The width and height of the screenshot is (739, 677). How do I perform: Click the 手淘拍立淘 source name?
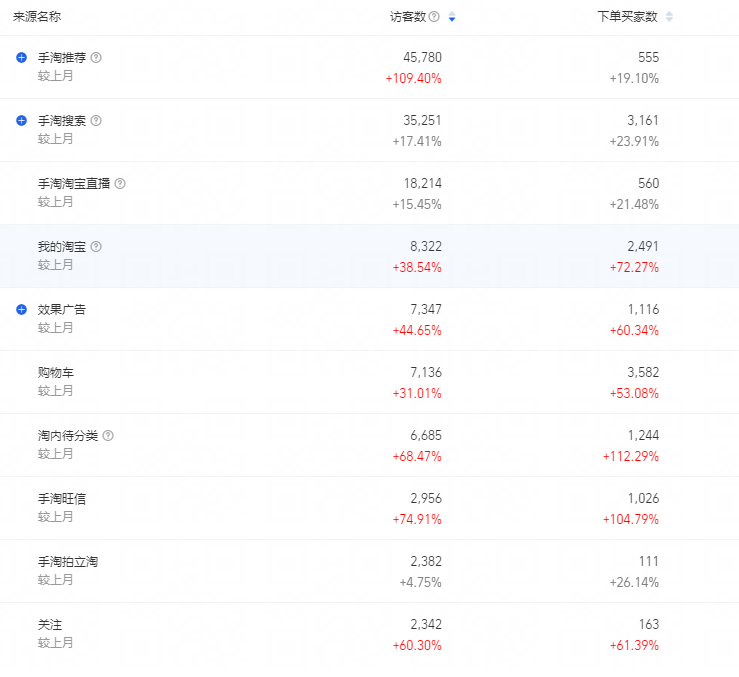(68, 562)
